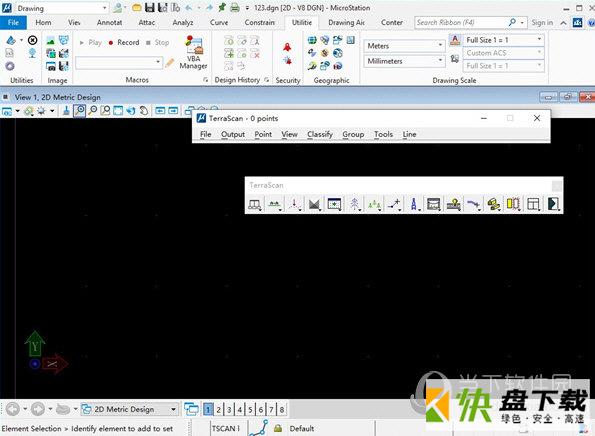Switch to the Annotate ribbon tab
The image size is (595, 436).
click(x=109, y=22)
